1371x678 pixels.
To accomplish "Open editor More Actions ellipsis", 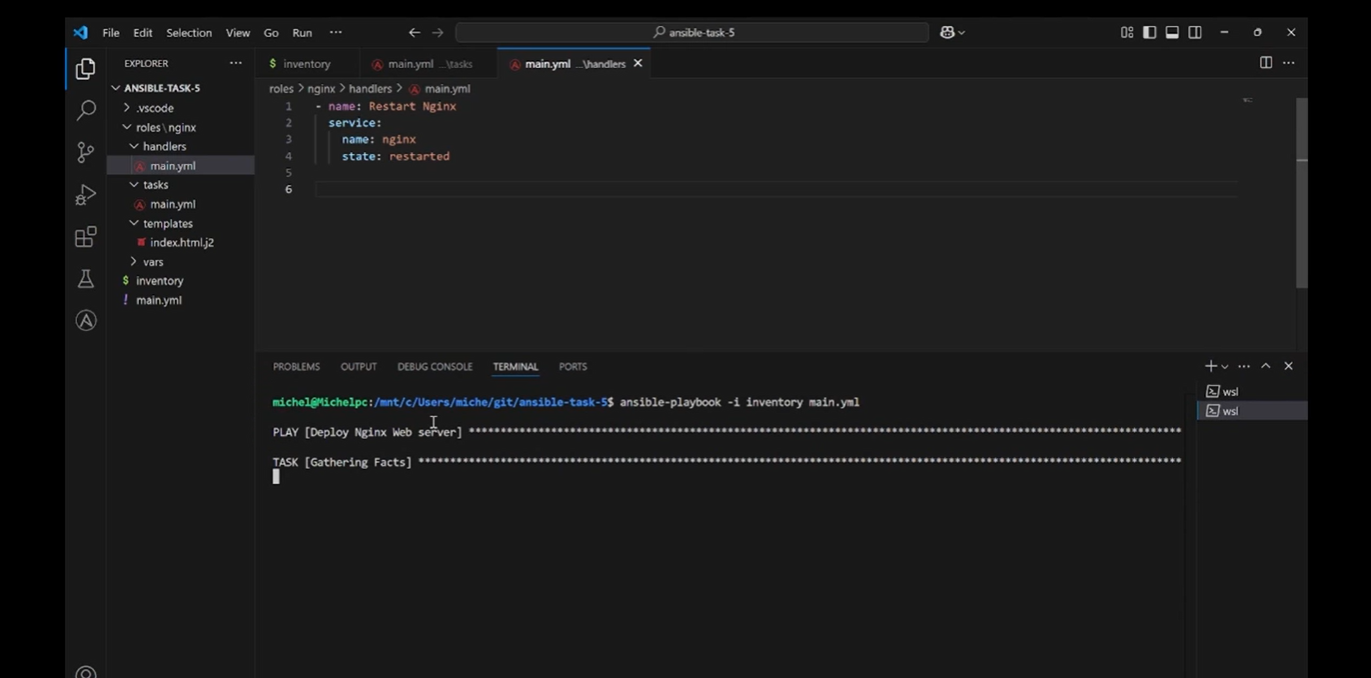I will click(x=1289, y=63).
